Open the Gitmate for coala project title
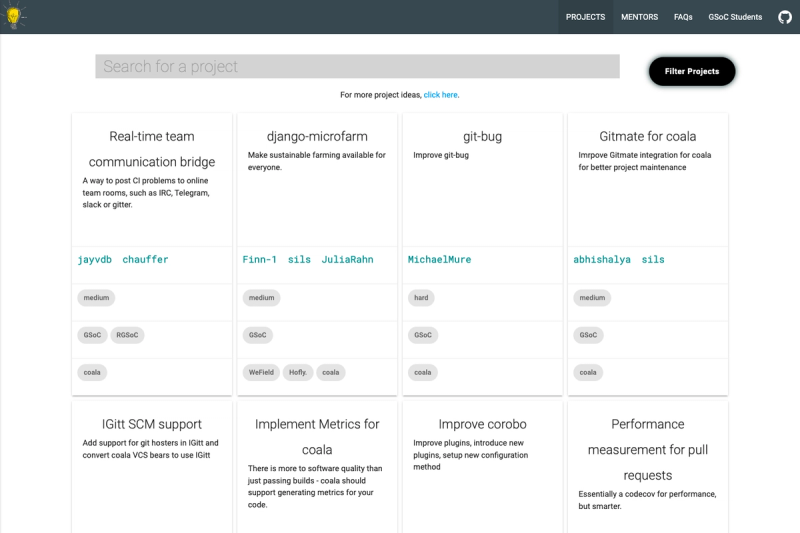The width and height of the screenshot is (800, 533). pos(647,136)
